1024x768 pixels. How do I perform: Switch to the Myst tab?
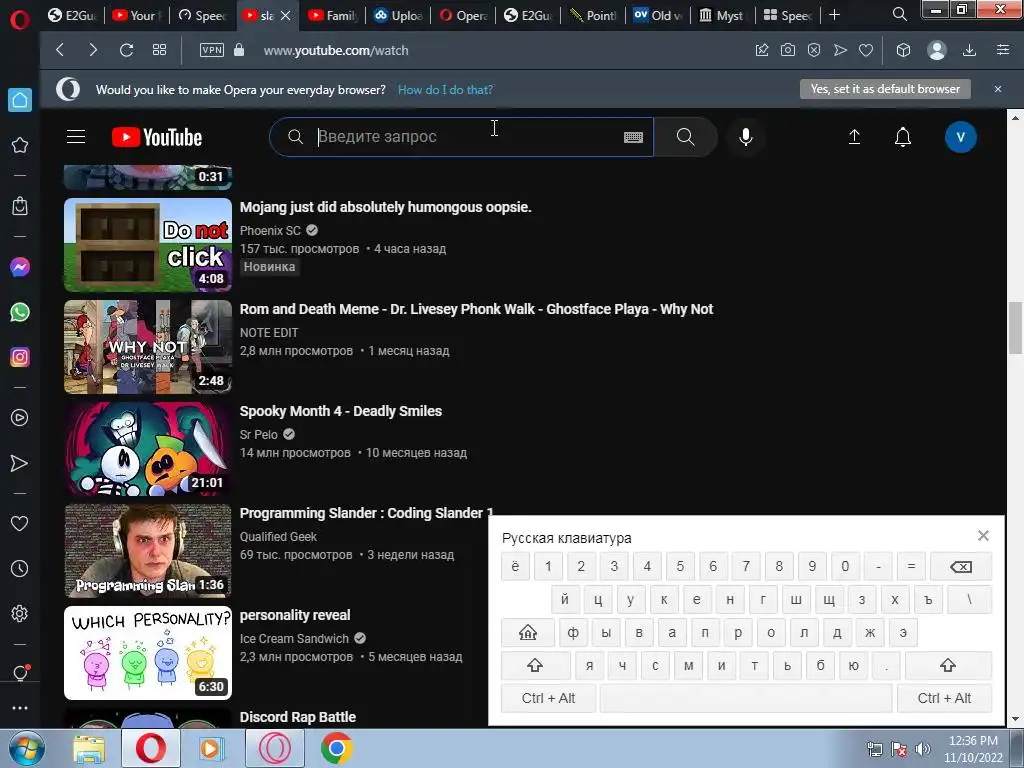coord(722,15)
